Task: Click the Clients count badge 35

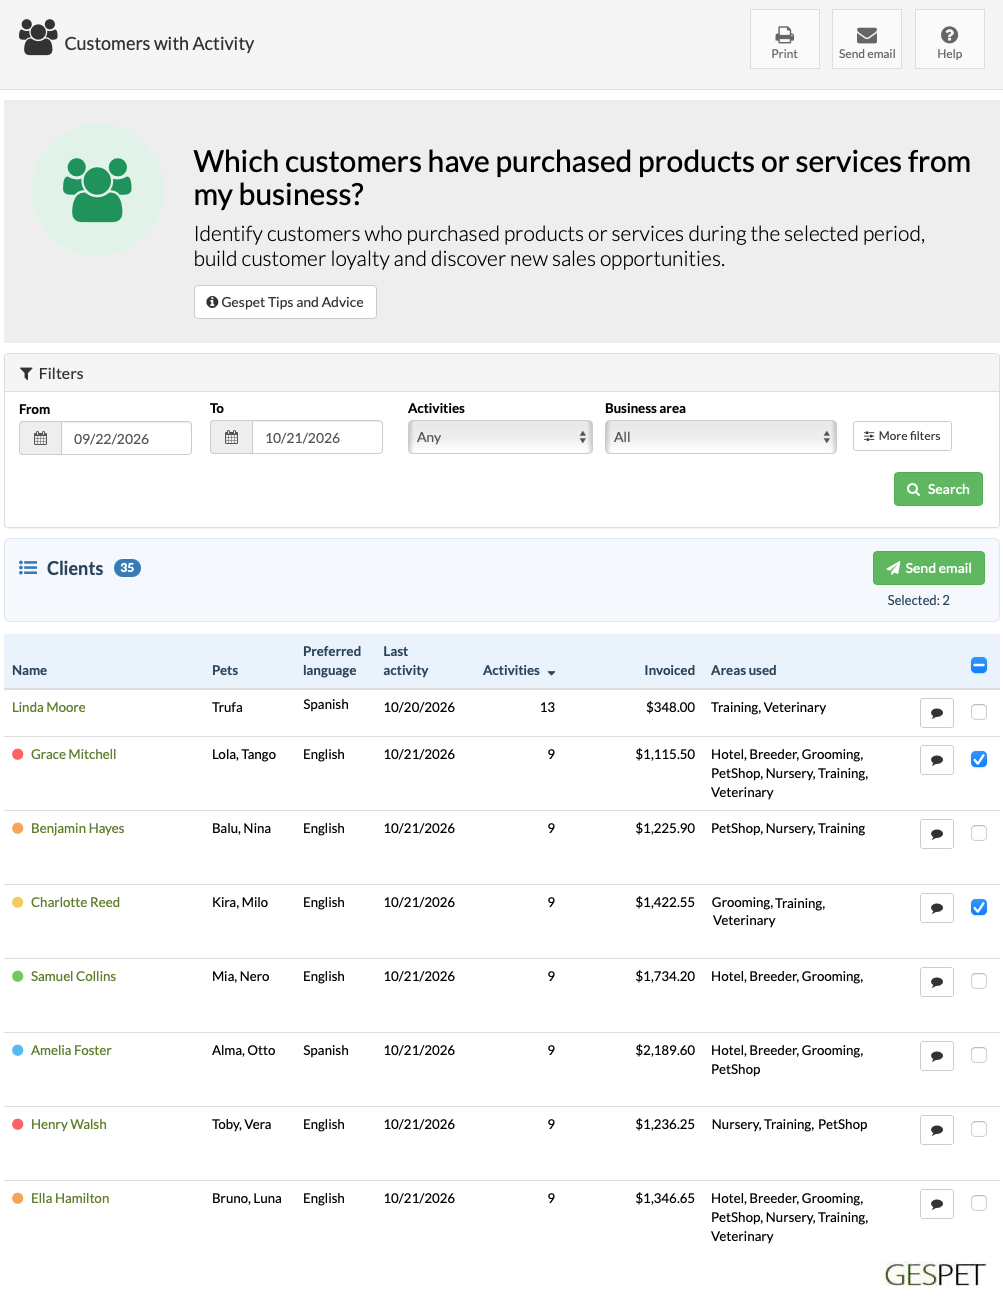Action: tap(127, 568)
